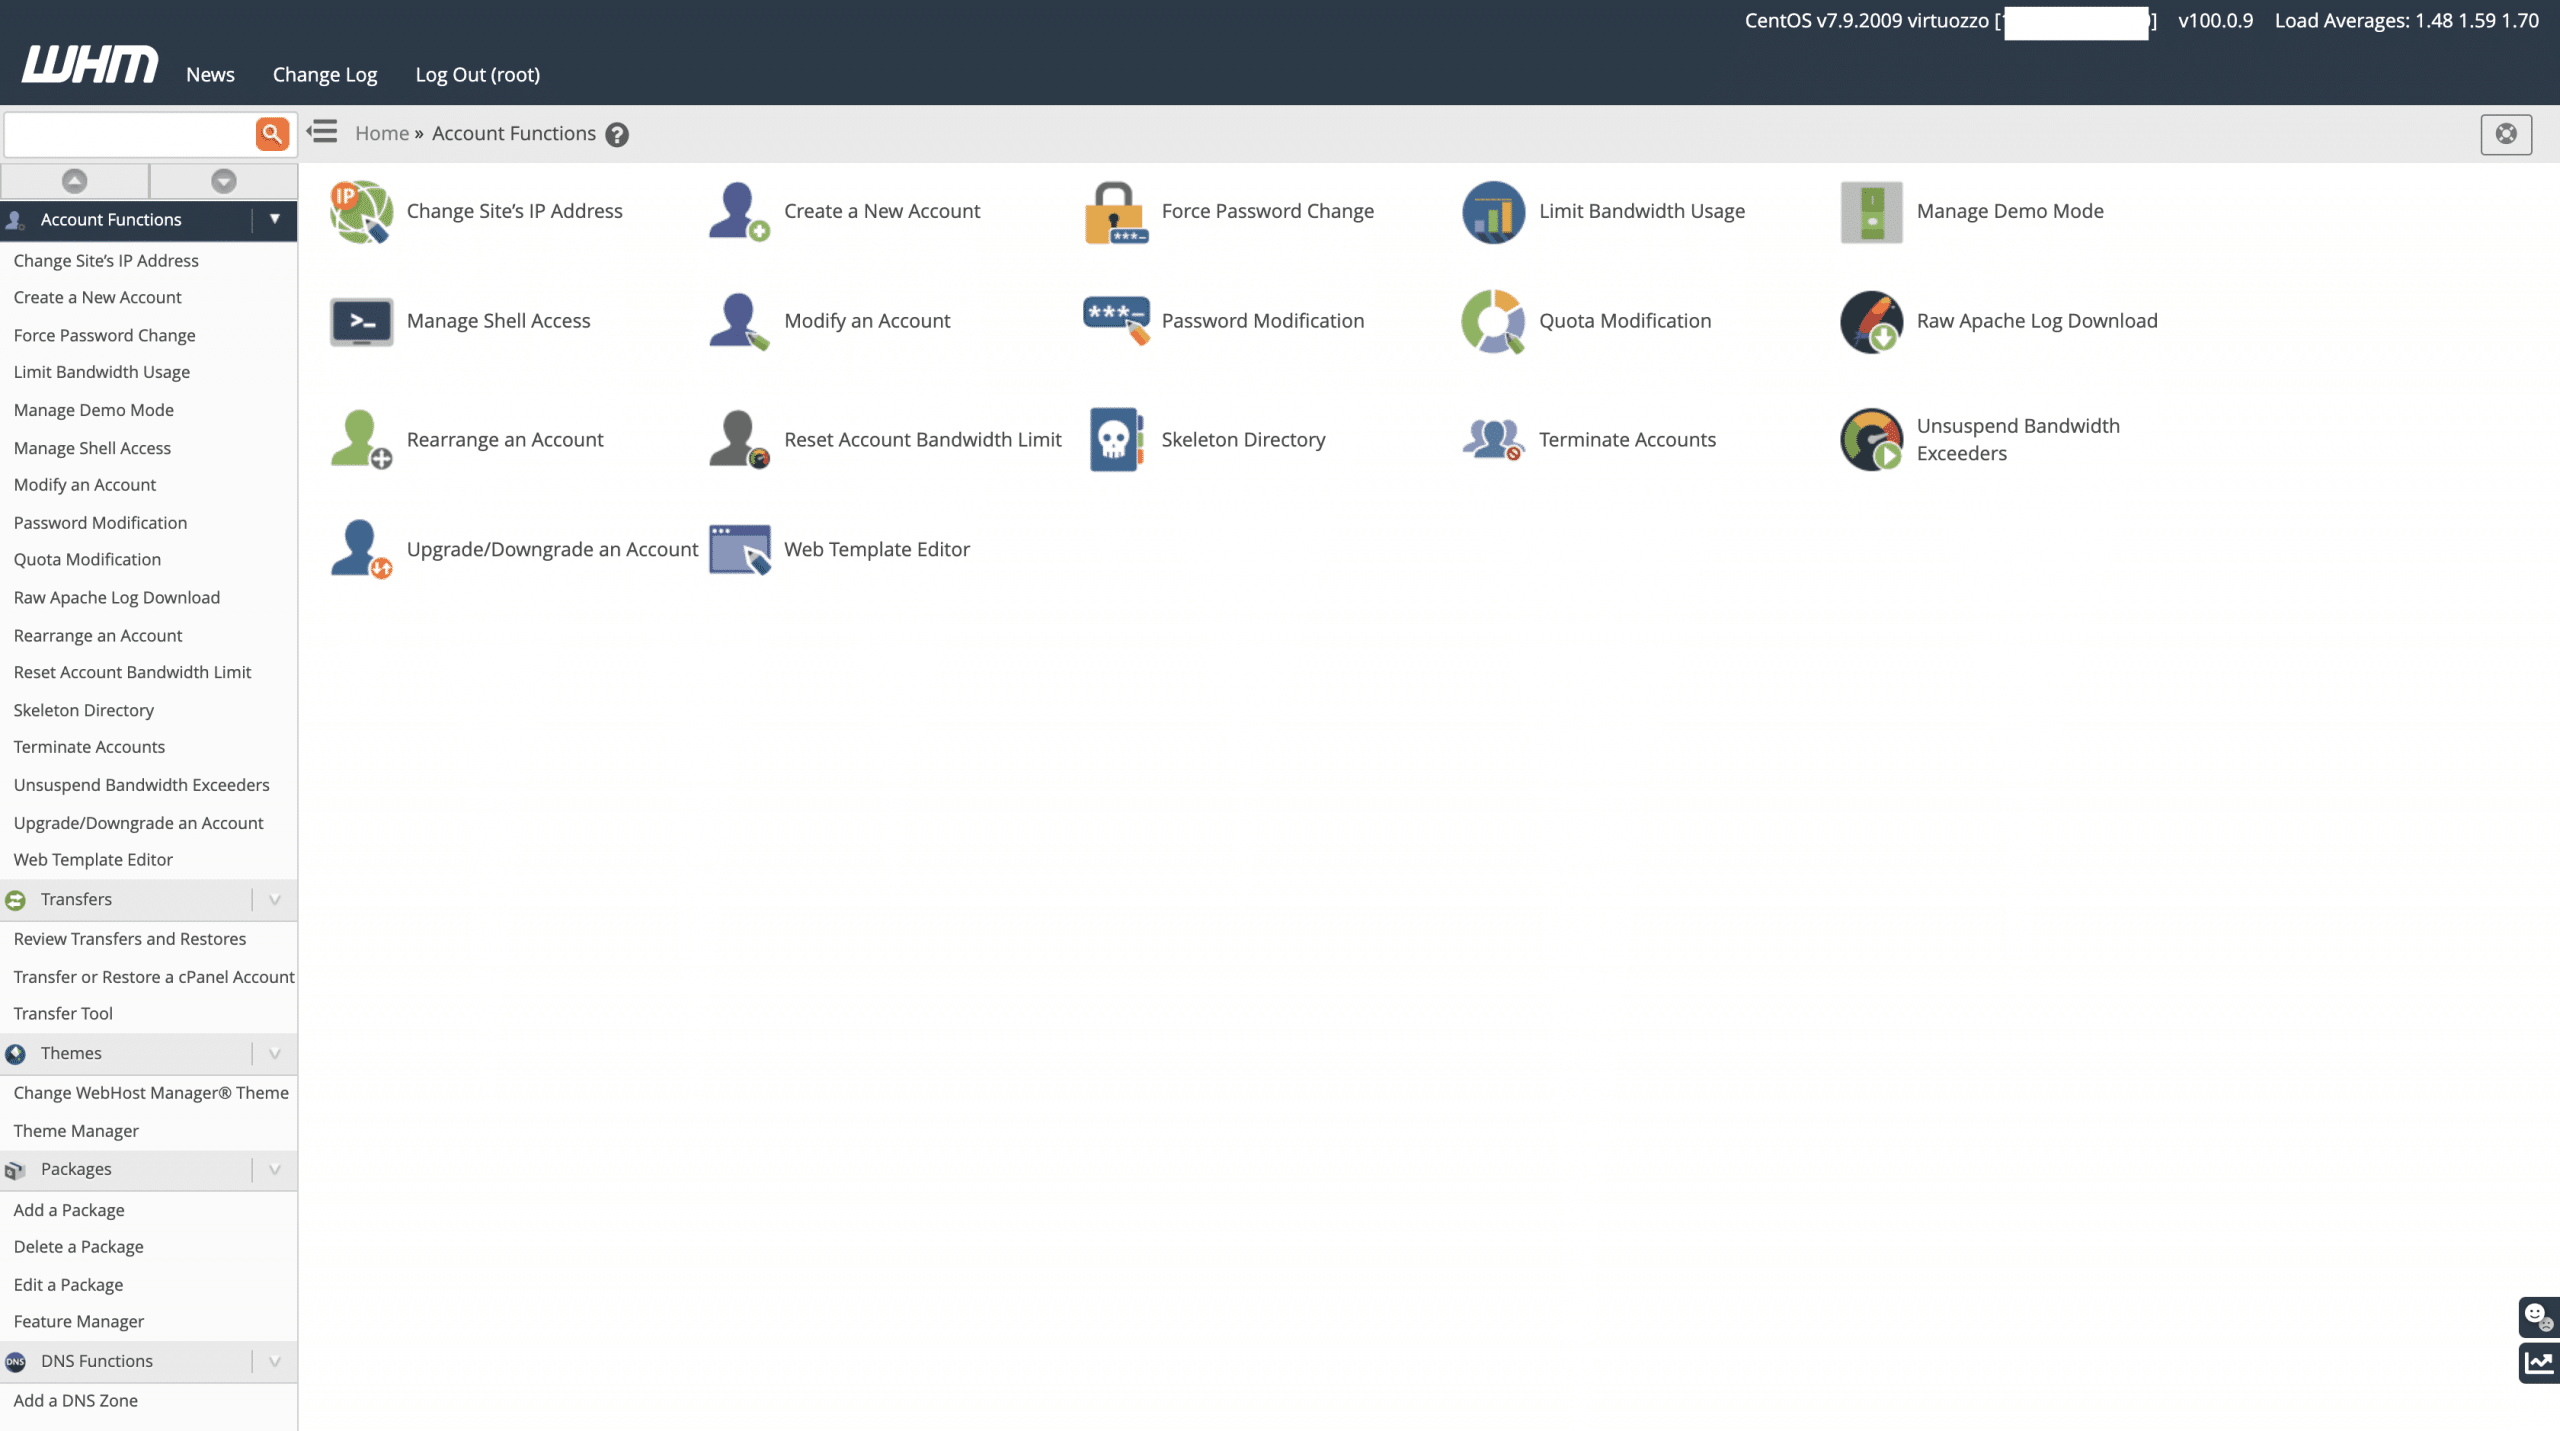Click Account Functions breadcrumb title
This screenshot has width=2560, height=1431.
pyautogui.click(x=514, y=133)
